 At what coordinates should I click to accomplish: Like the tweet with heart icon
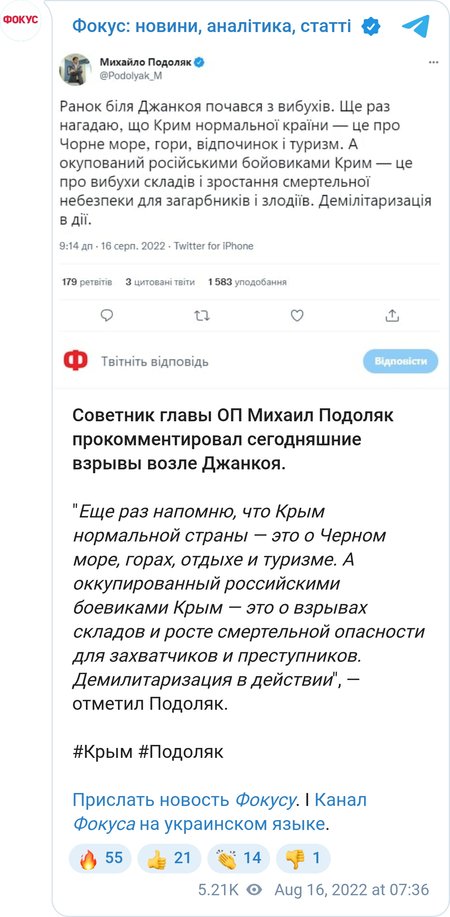tap(297, 316)
